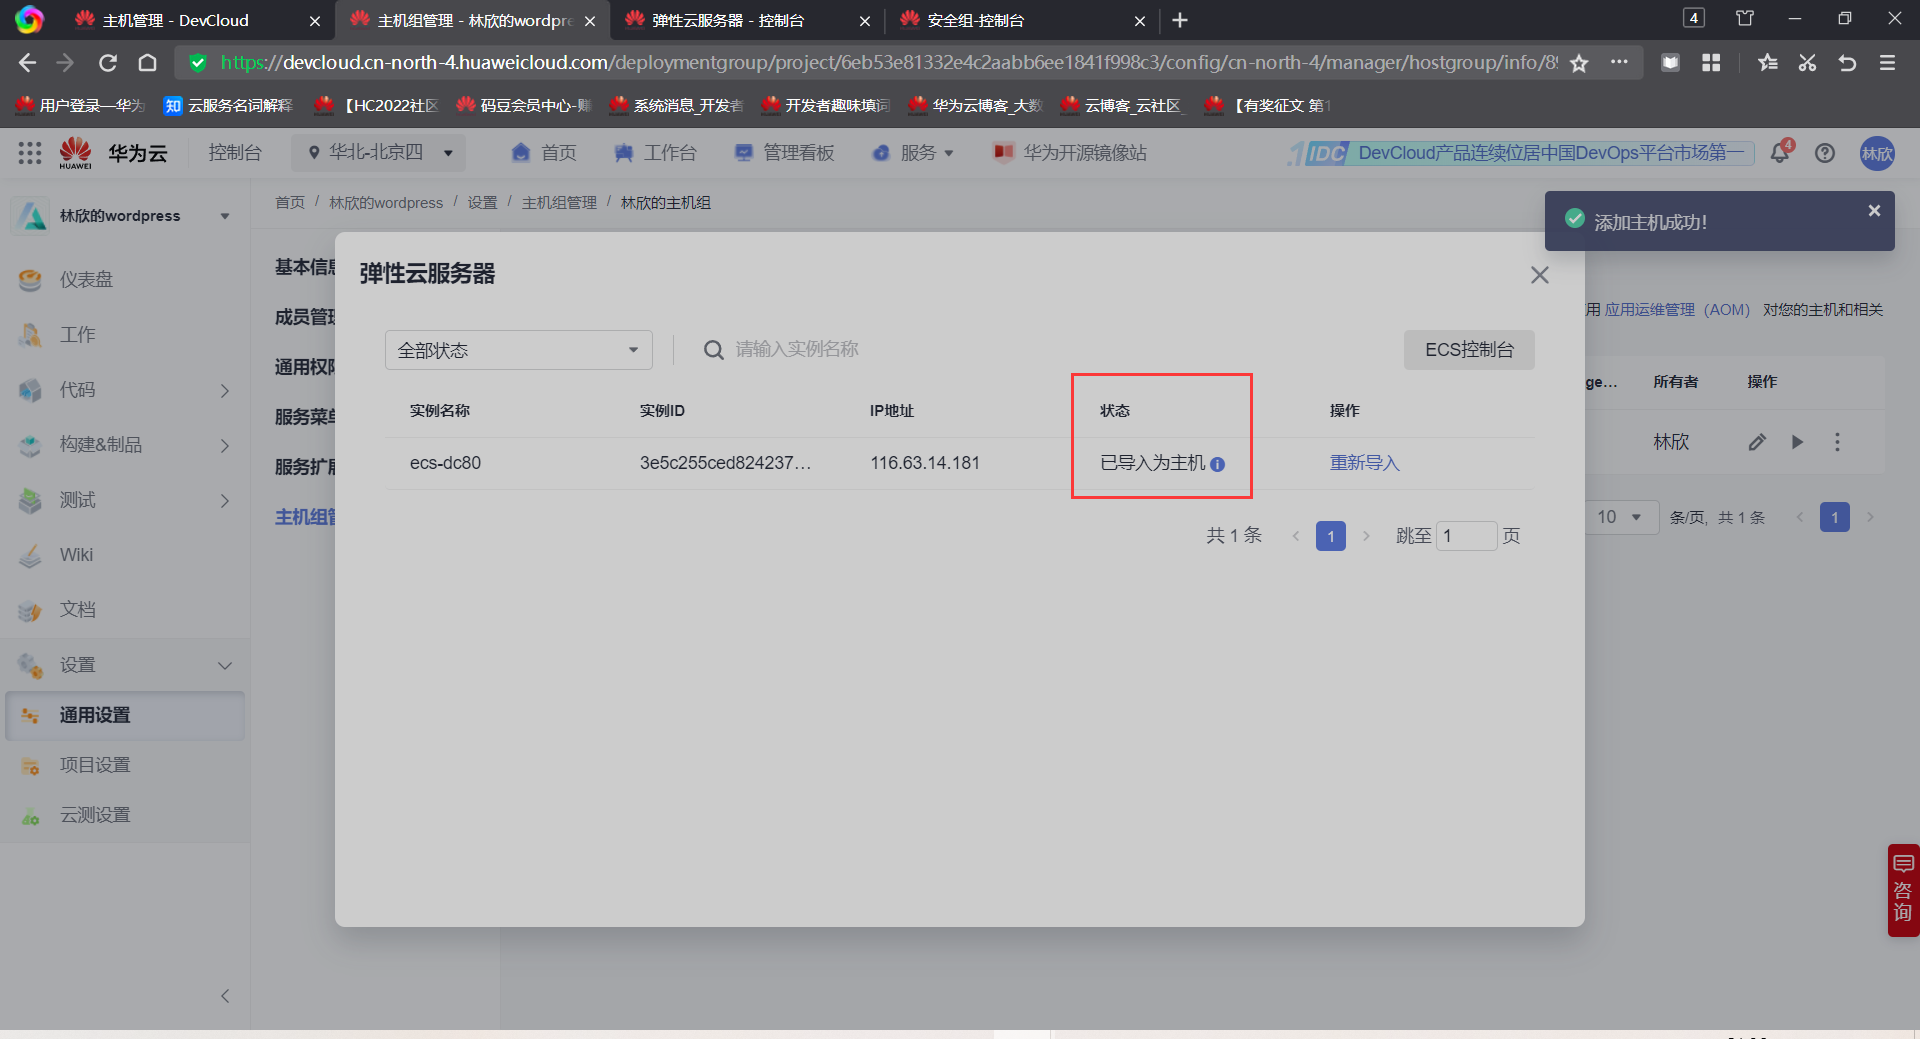Click 首页 in the breadcrumb
The image size is (1920, 1039).
pyautogui.click(x=290, y=203)
